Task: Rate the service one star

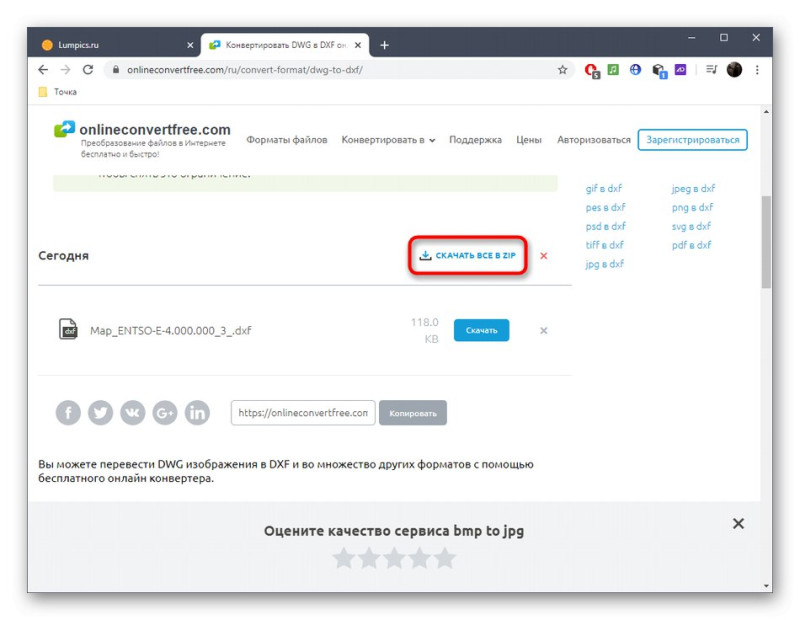Action: click(x=344, y=558)
